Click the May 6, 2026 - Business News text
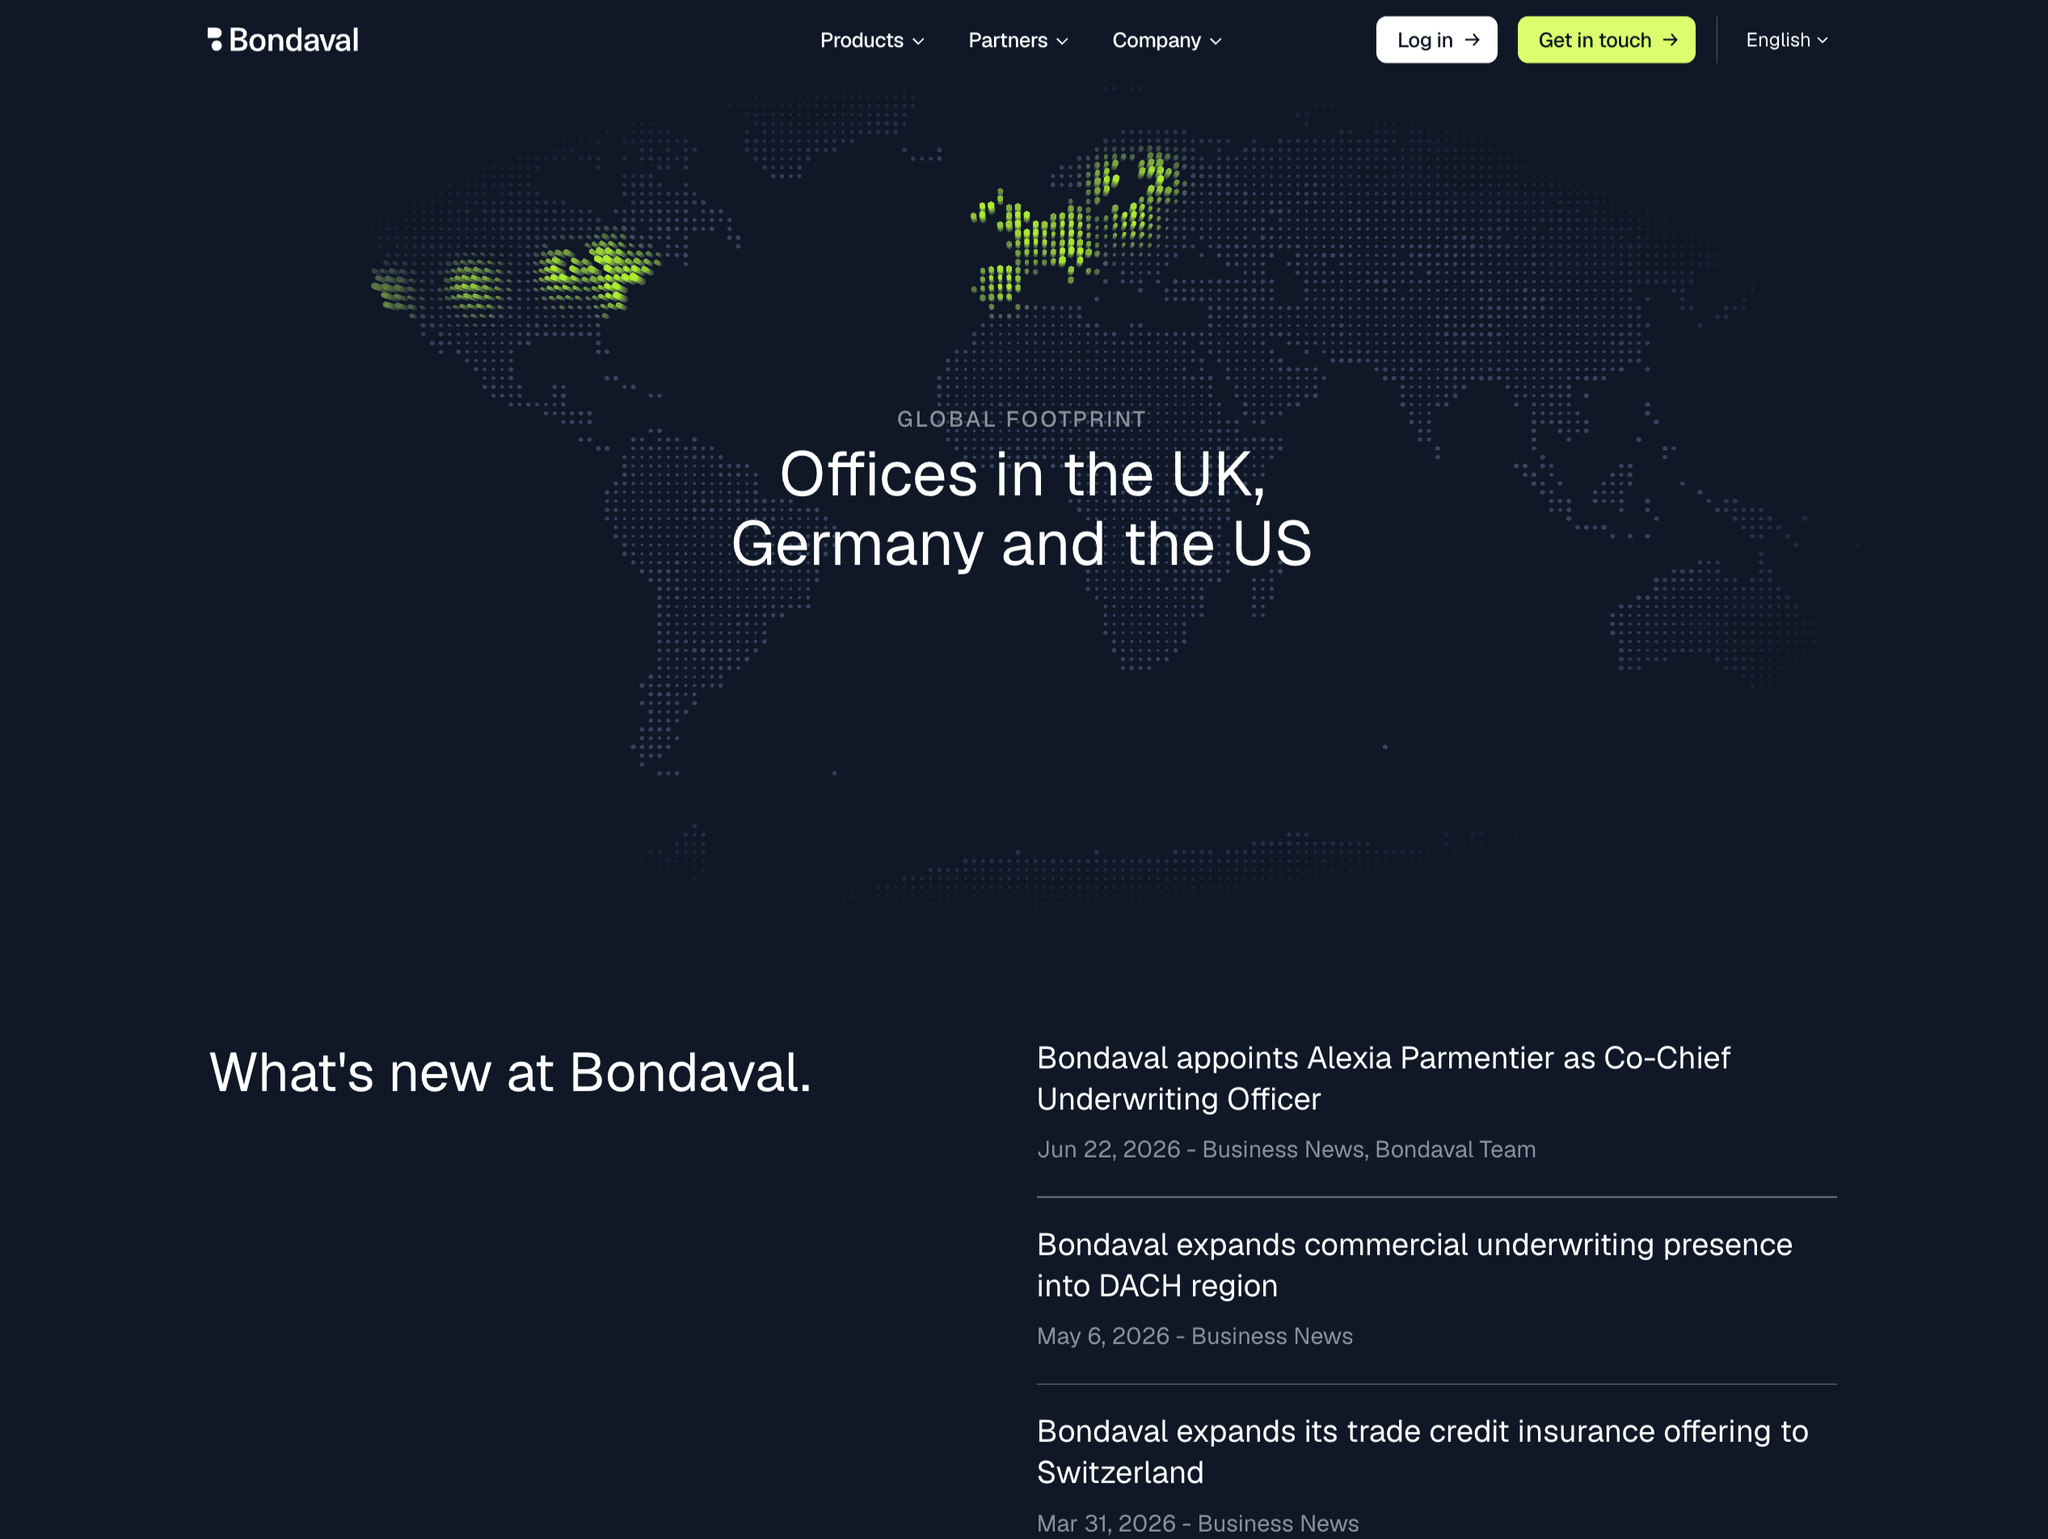 coord(1194,1337)
